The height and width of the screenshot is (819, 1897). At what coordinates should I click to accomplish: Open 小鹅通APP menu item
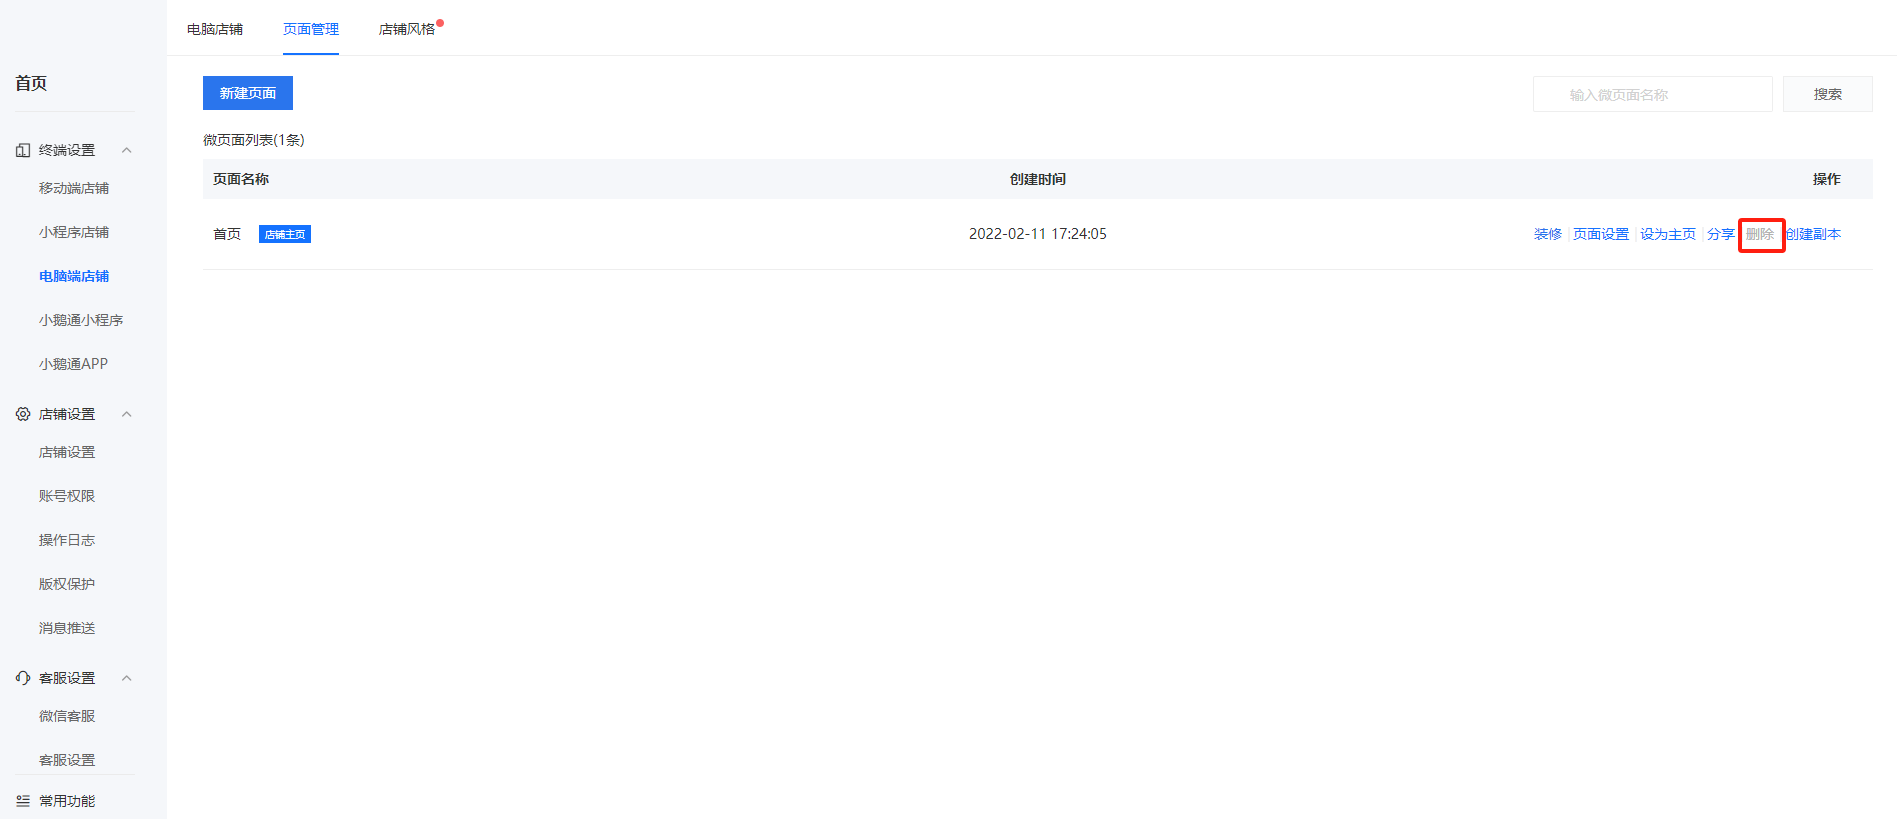[x=73, y=364]
